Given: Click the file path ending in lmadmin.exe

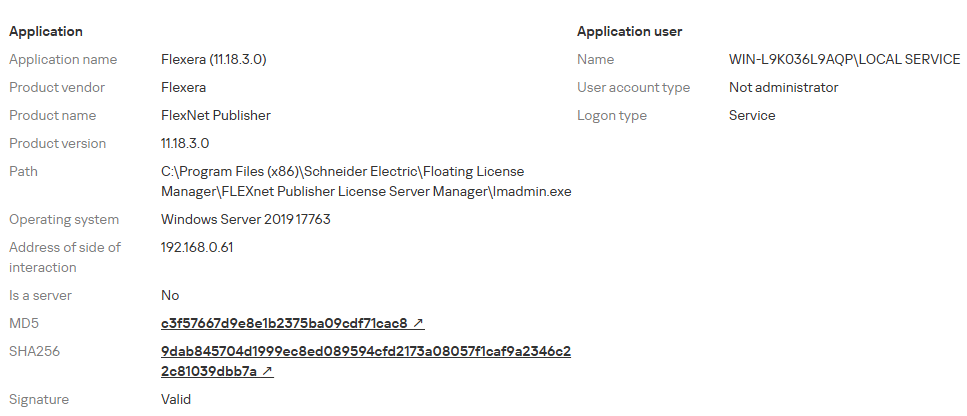Looking at the screenshot, I should click(366, 181).
